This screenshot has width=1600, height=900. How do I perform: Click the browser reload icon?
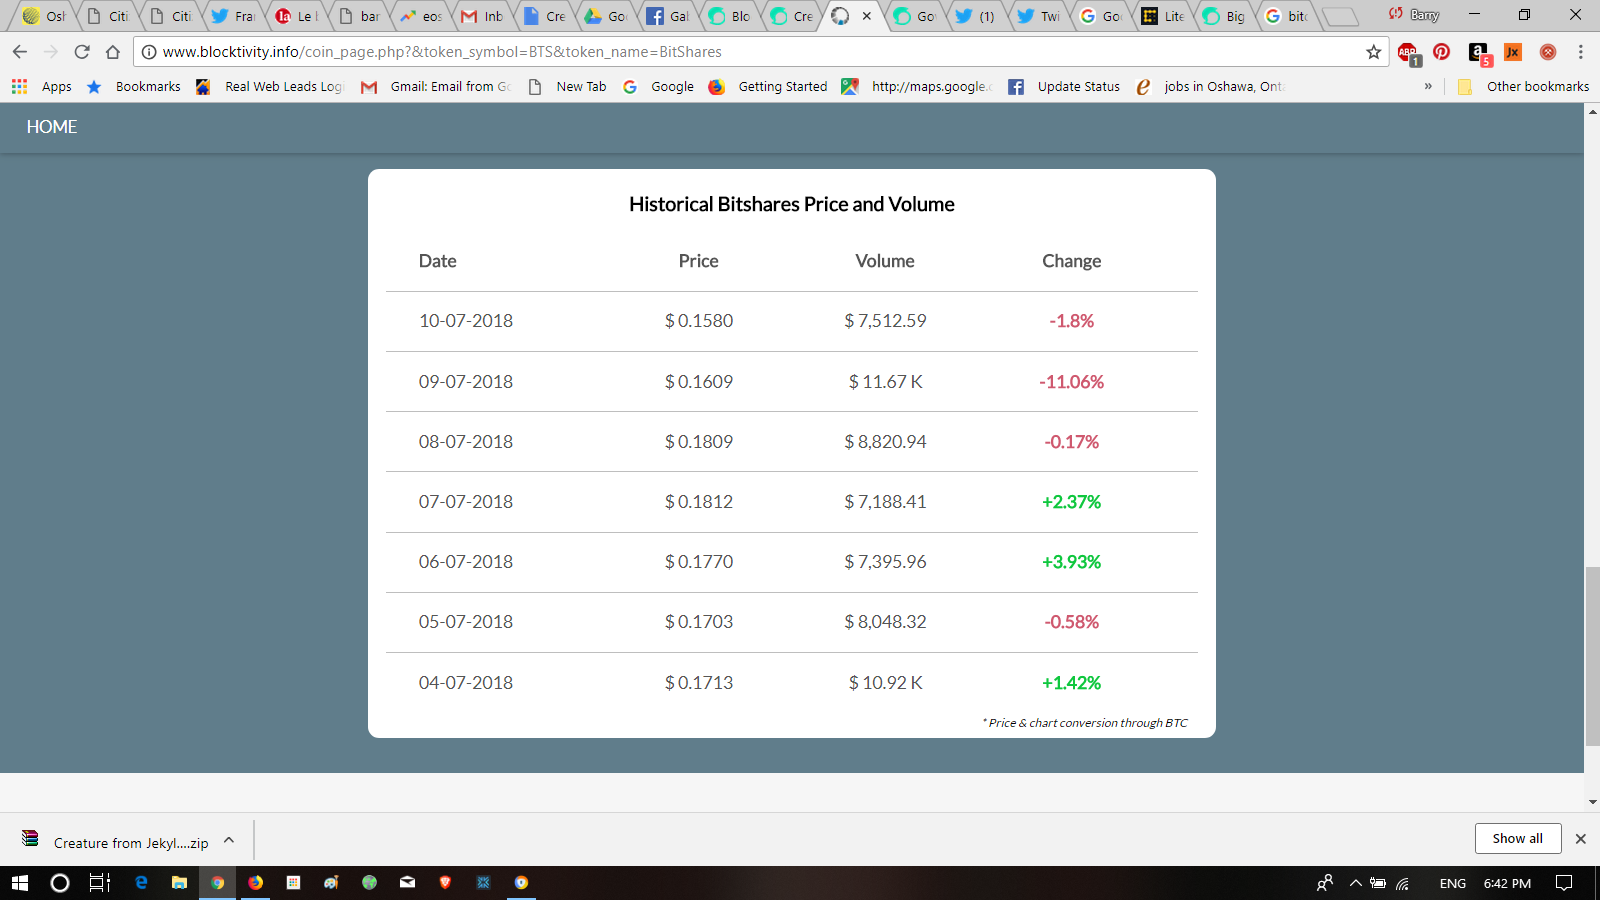pyautogui.click(x=82, y=52)
